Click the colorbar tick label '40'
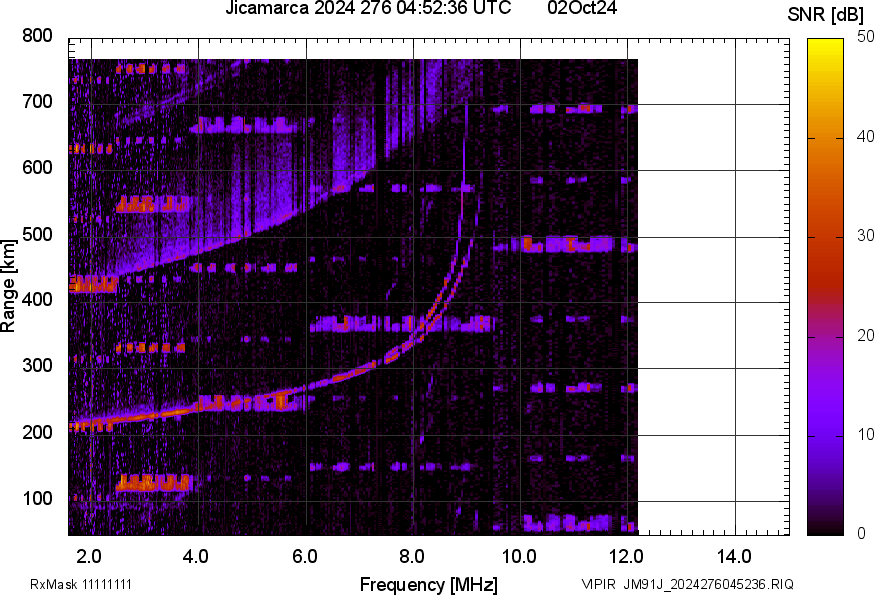 [865, 136]
